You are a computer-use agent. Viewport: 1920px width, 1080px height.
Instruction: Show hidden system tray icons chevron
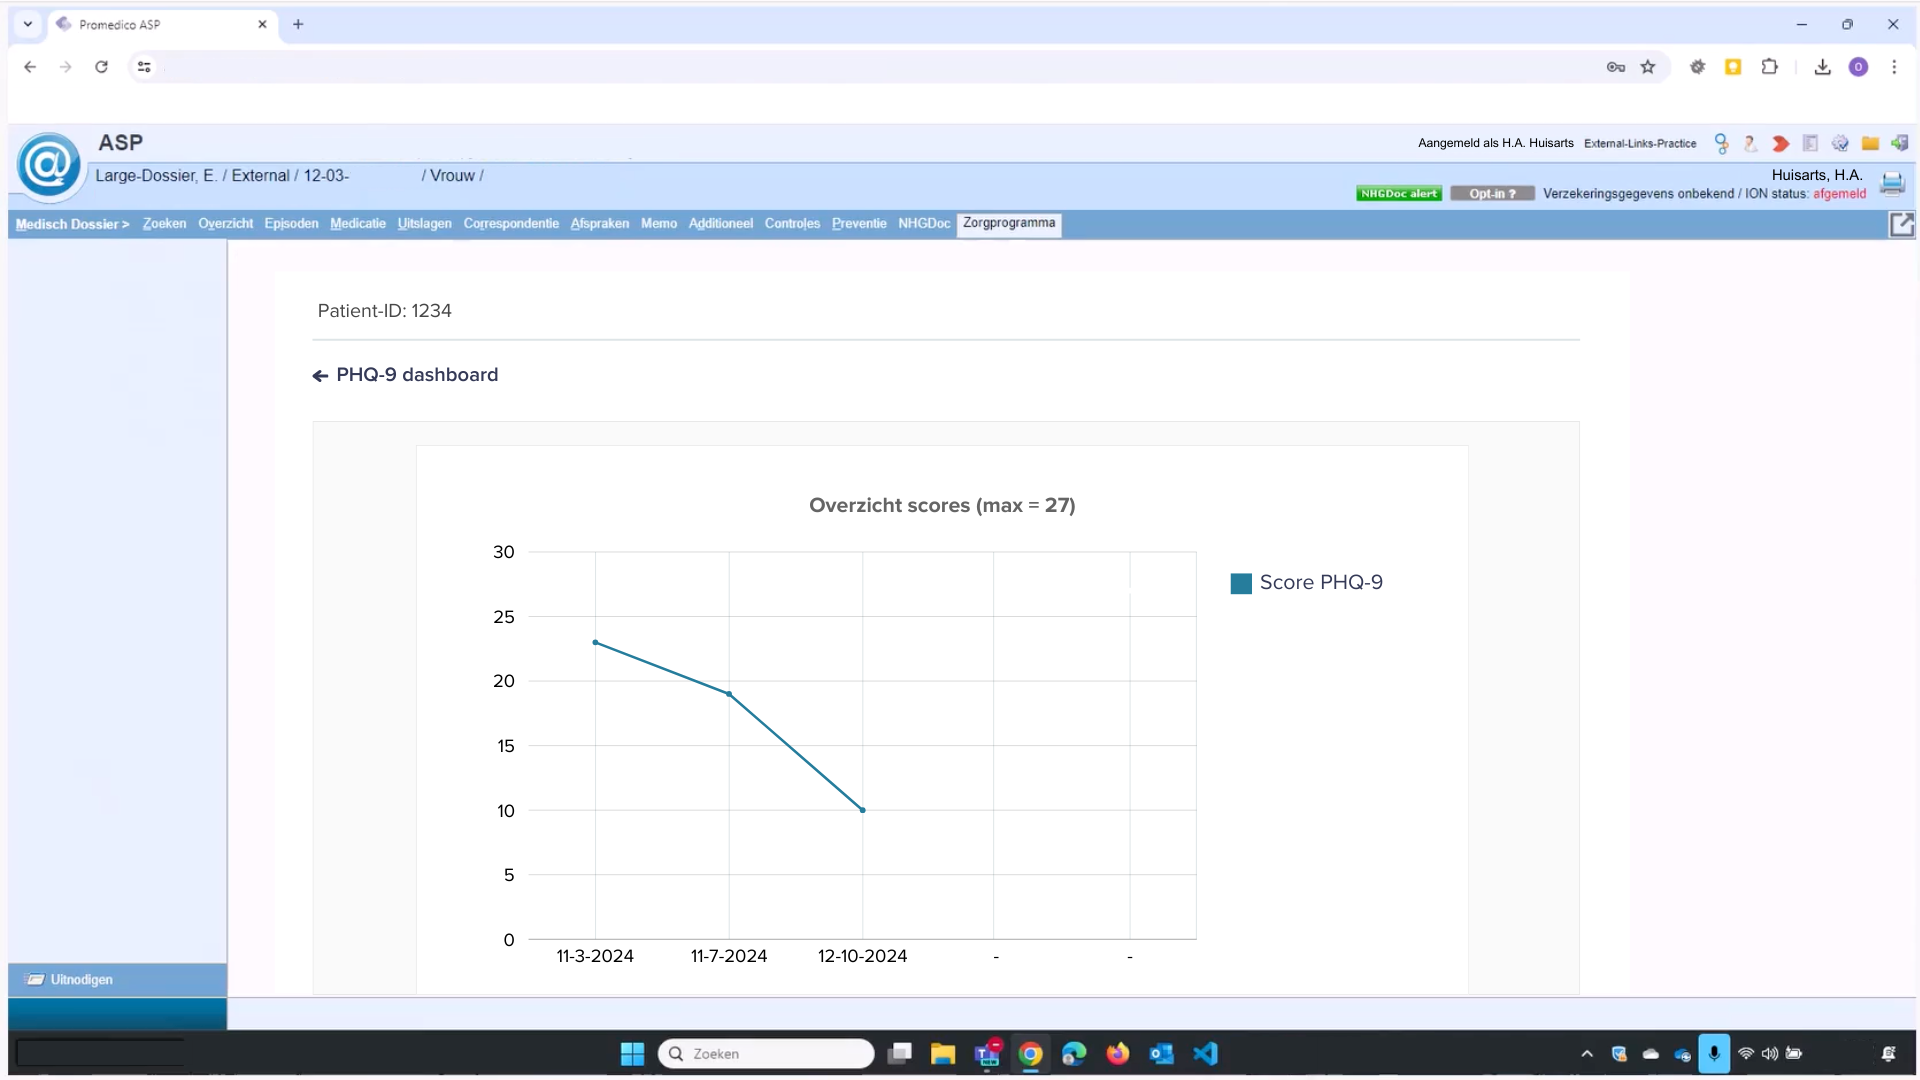point(1586,1053)
